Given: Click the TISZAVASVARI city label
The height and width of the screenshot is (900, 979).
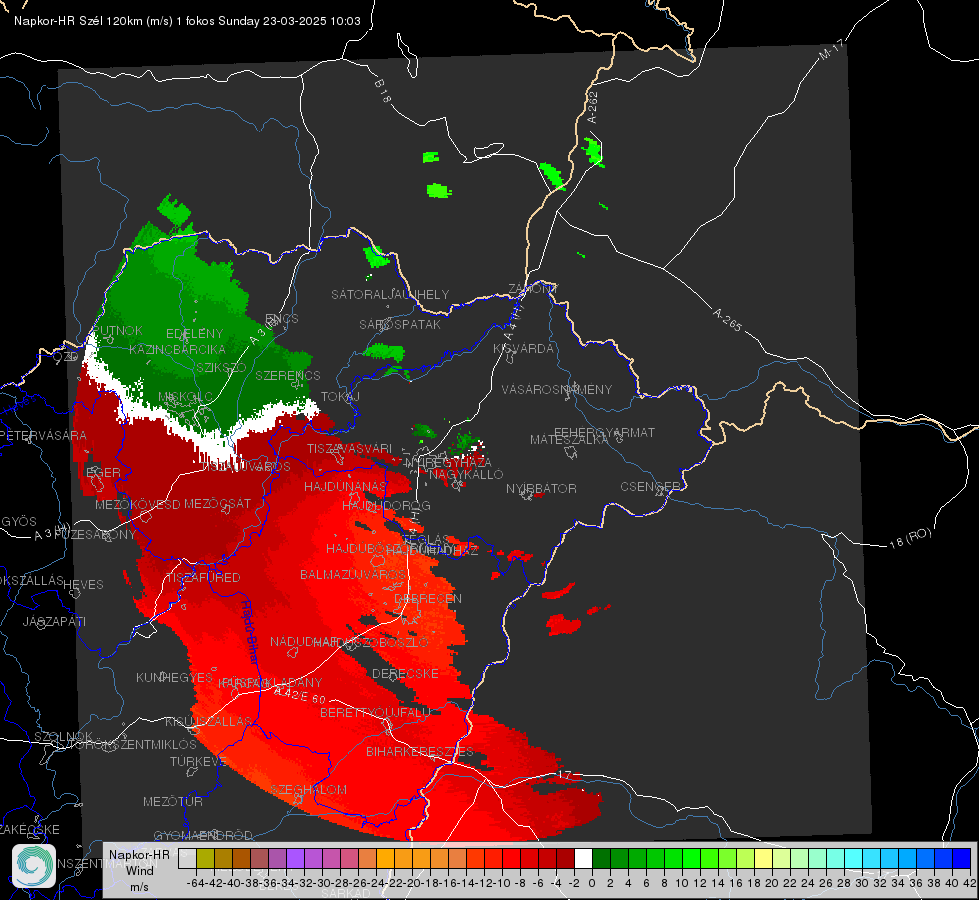Looking at the screenshot, I should click(350, 449).
